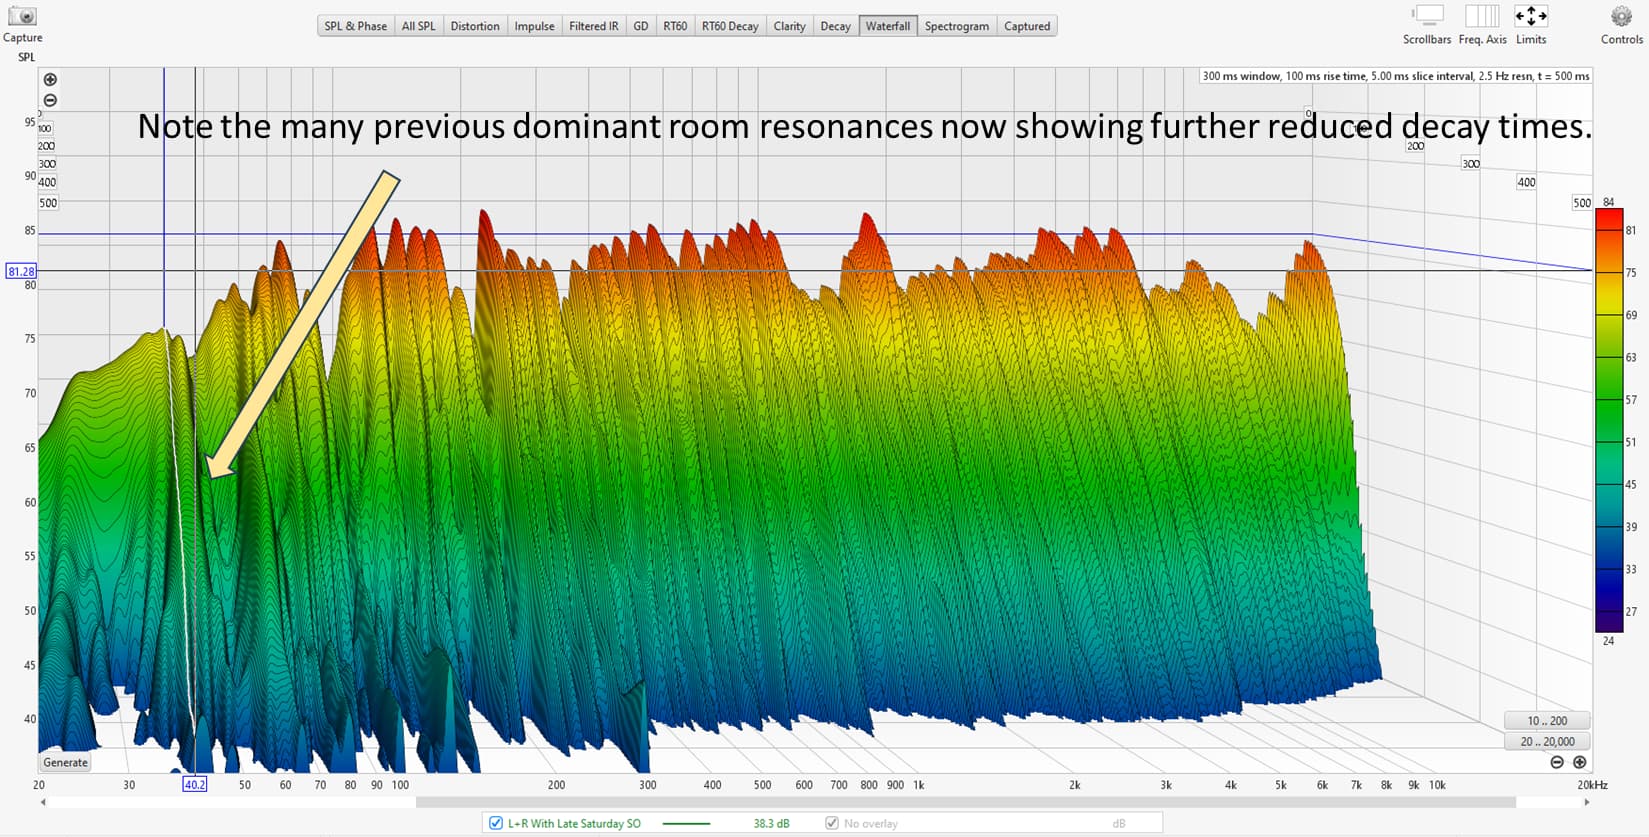Toggle the Scrollbars icon
The height and width of the screenshot is (837, 1649).
click(x=1427, y=16)
